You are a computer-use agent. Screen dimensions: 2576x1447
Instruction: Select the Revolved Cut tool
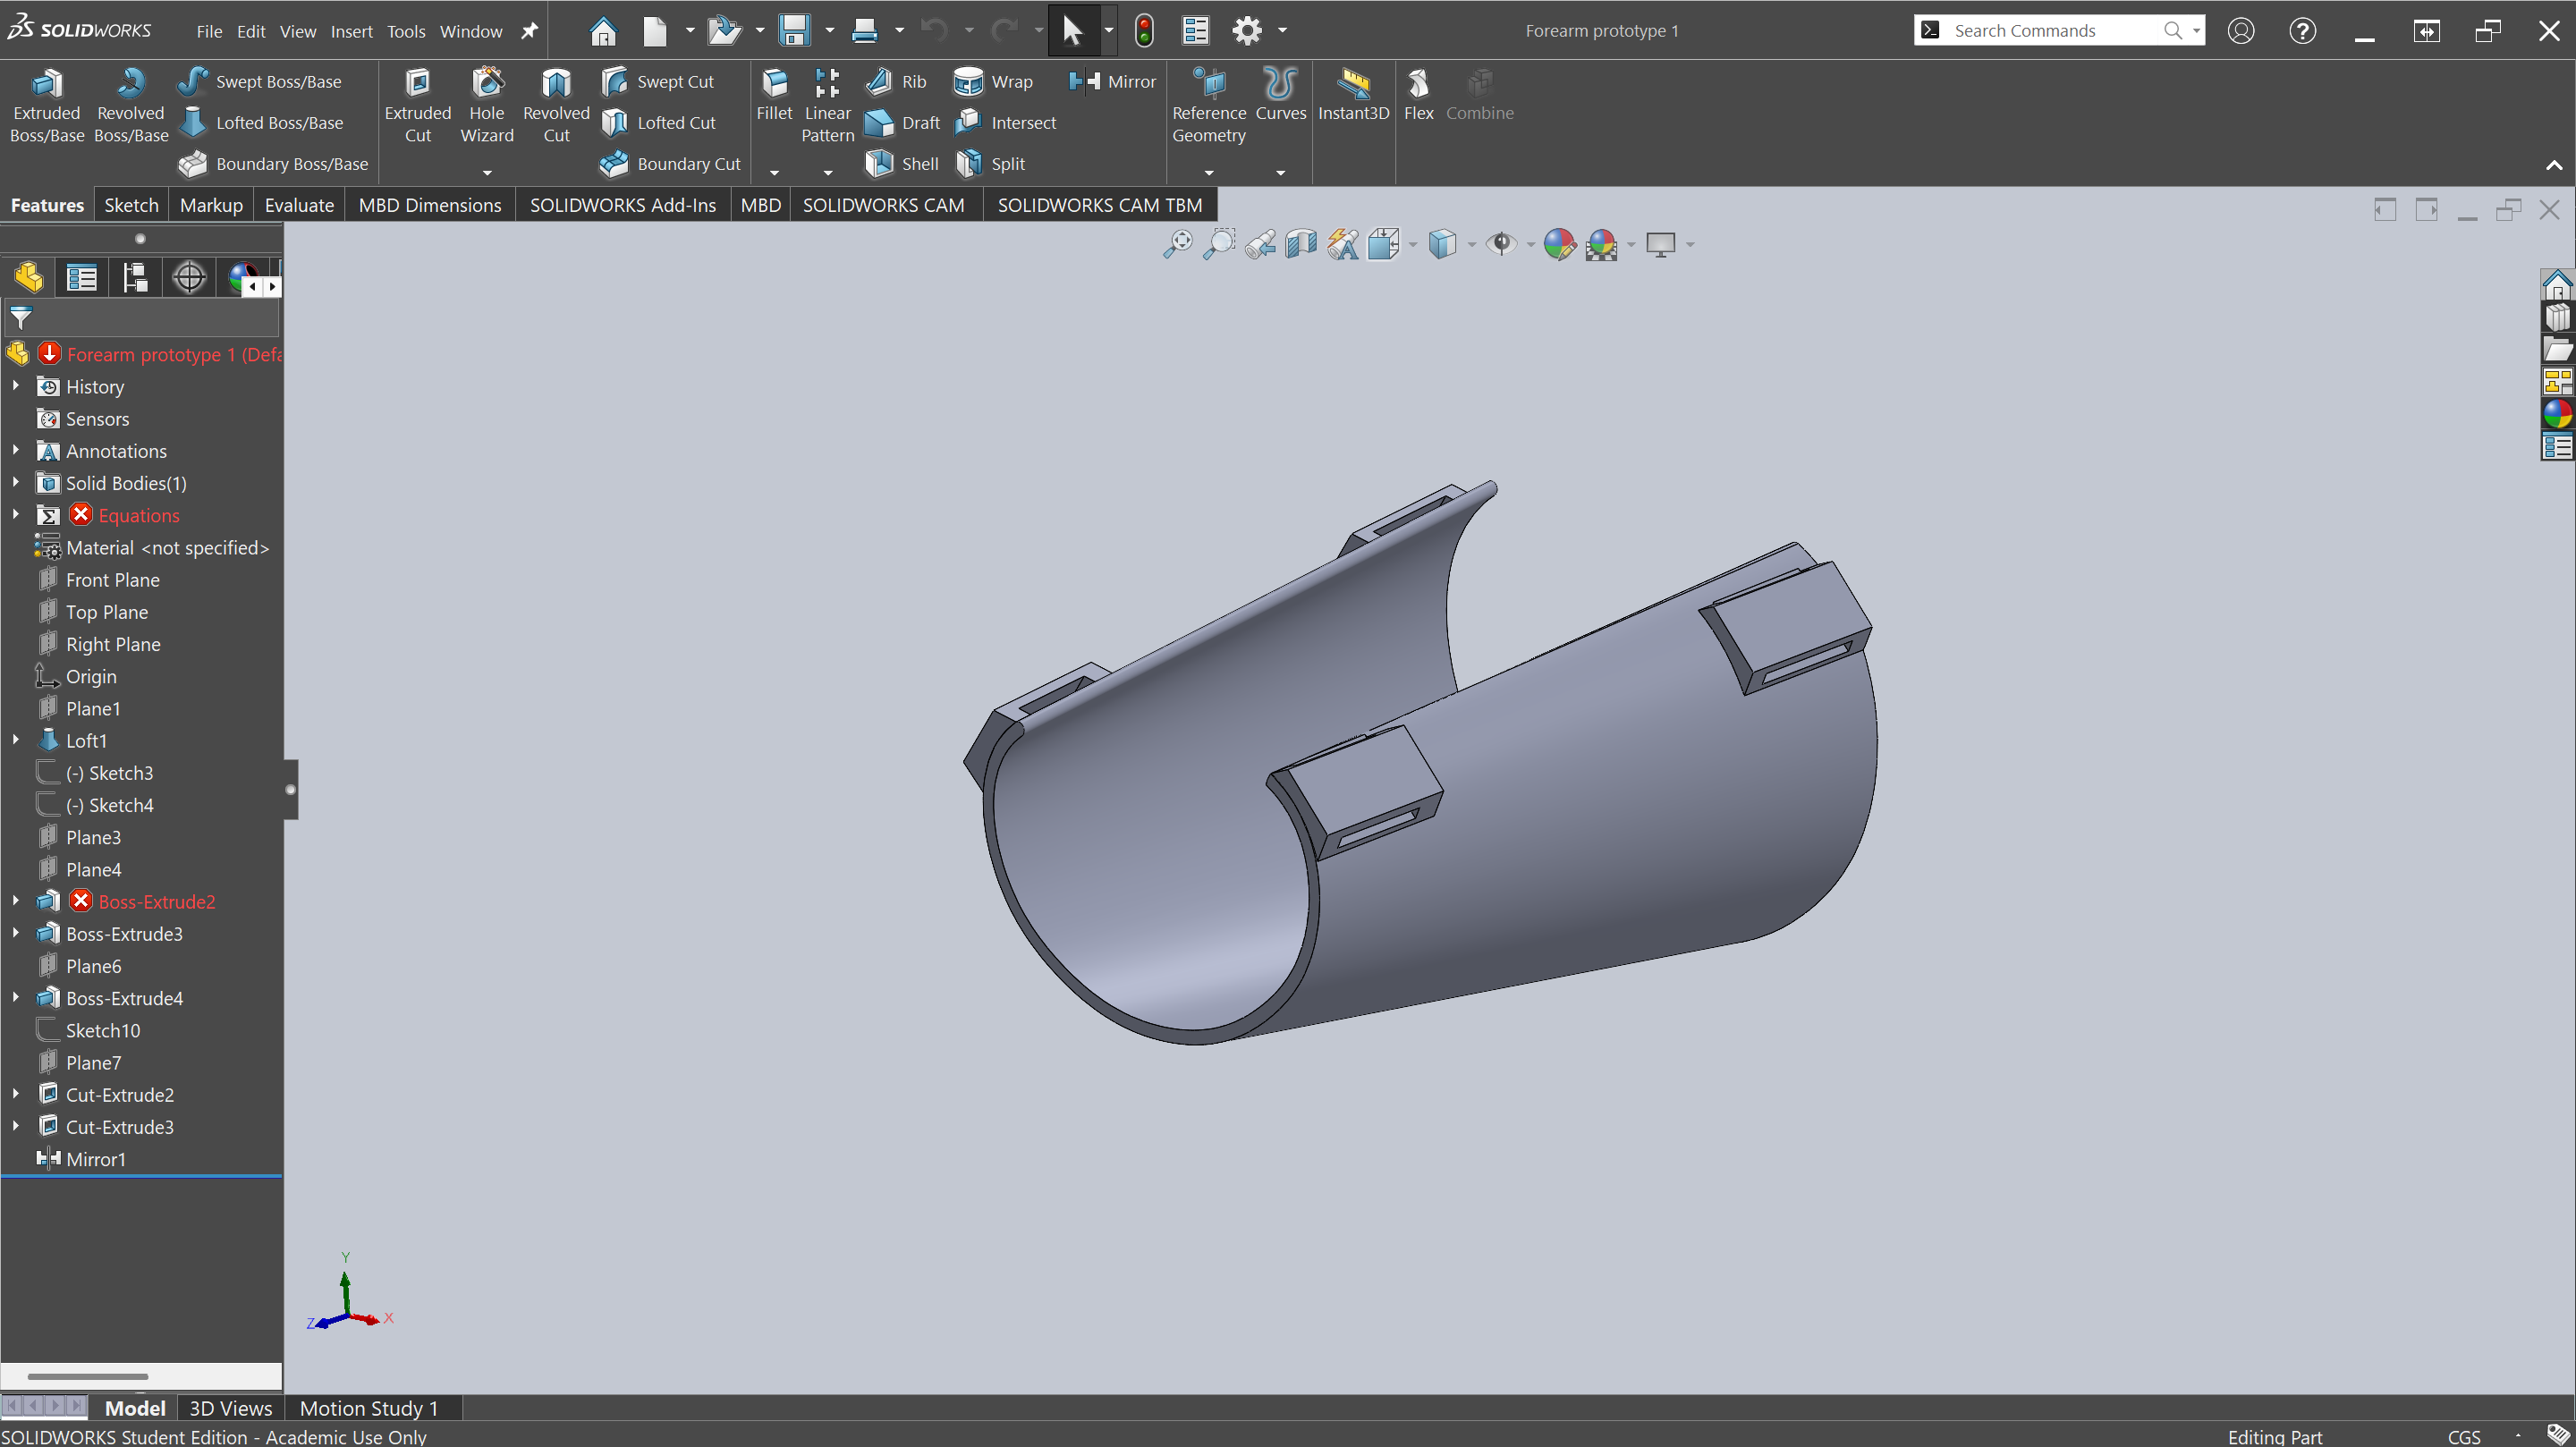tap(556, 106)
